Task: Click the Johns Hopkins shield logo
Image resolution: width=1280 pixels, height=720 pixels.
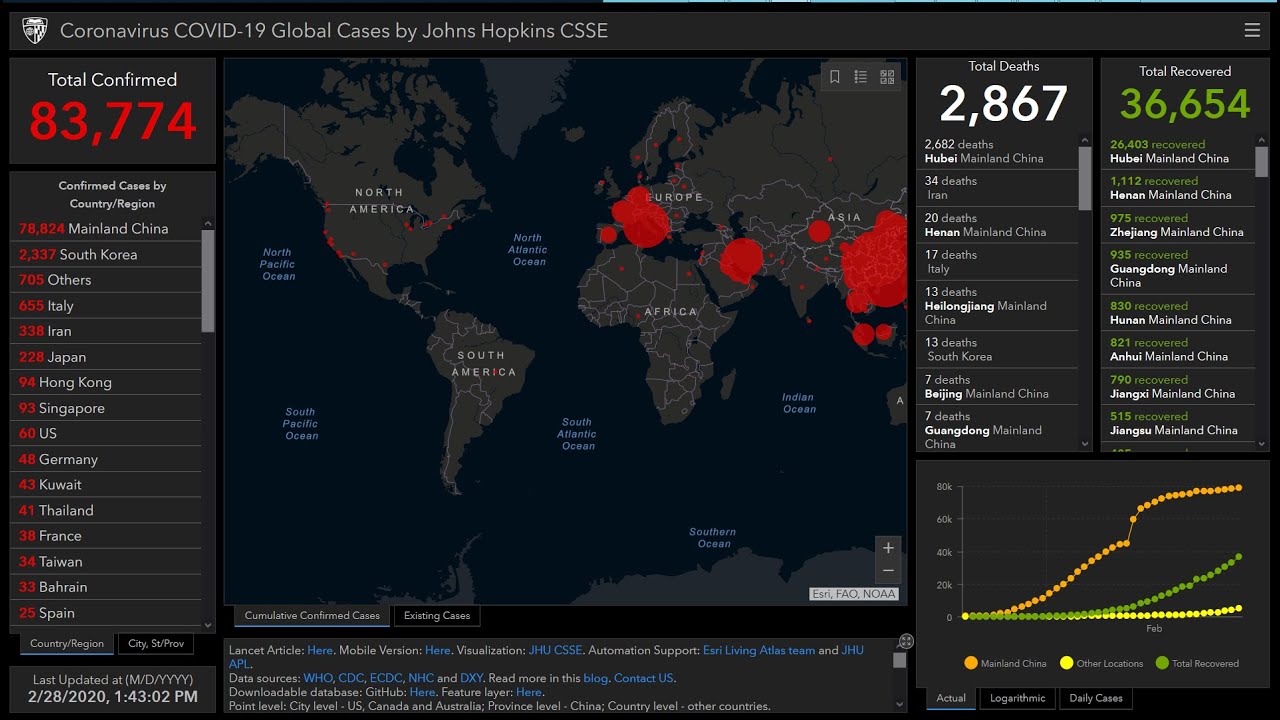Action: pos(35,30)
